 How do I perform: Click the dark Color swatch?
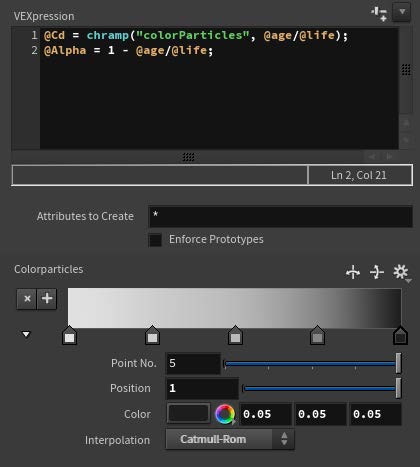(189, 413)
